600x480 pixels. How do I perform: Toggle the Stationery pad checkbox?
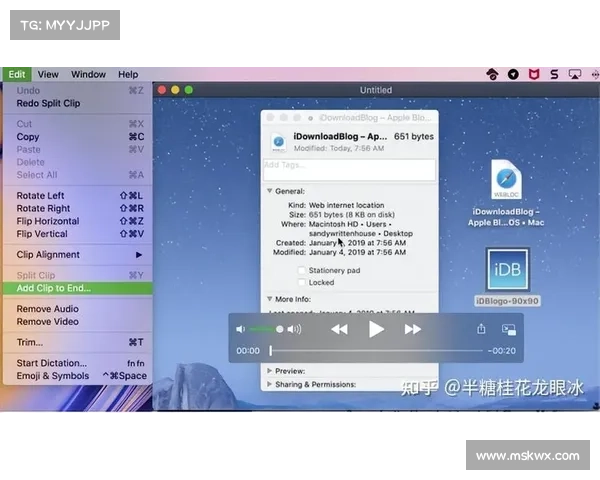pyautogui.click(x=302, y=271)
